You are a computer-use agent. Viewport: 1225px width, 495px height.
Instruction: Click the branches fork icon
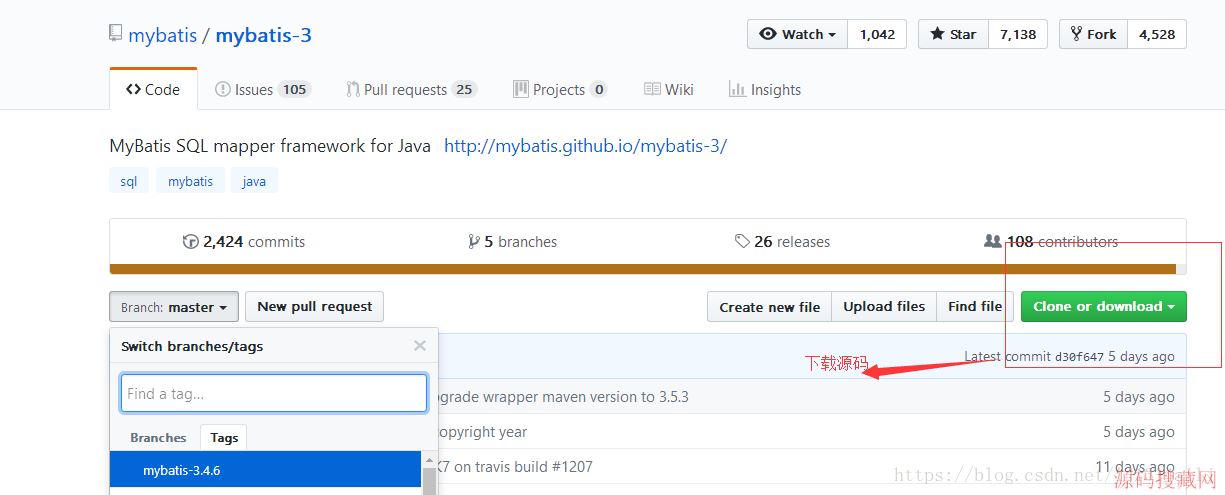[473, 242]
